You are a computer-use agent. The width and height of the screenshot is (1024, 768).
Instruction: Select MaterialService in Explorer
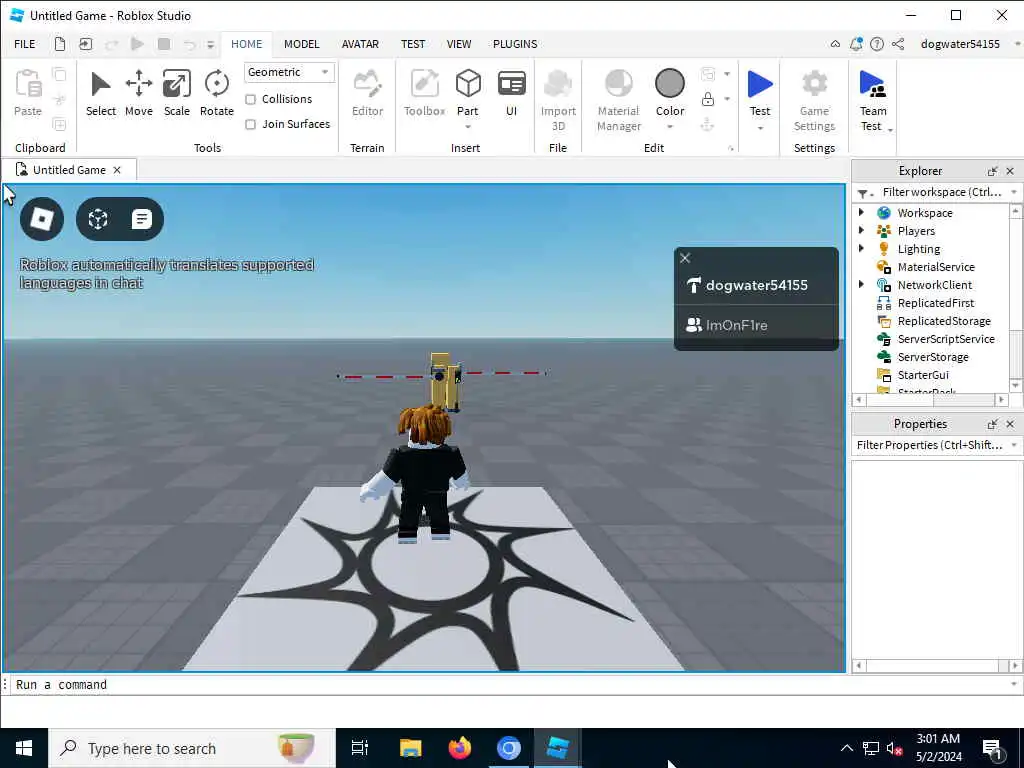point(935,266)
